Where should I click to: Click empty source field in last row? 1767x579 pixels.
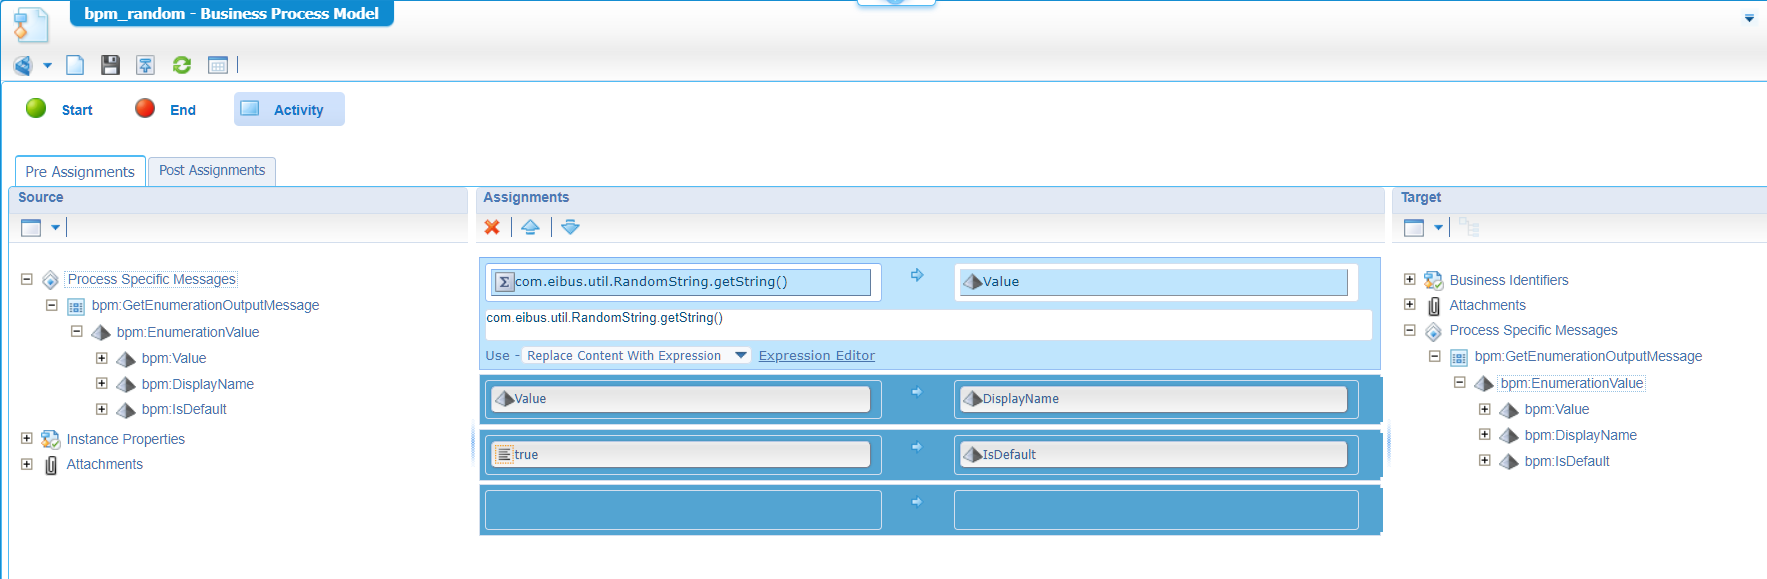tap(683, 509)
